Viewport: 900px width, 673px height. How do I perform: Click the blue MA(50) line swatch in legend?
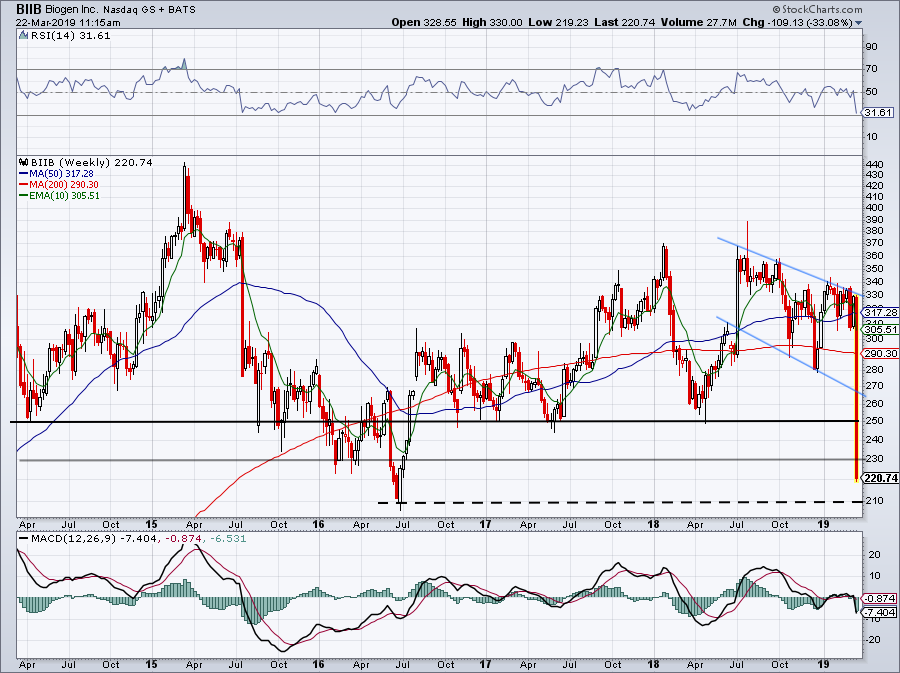coord(24,173)
